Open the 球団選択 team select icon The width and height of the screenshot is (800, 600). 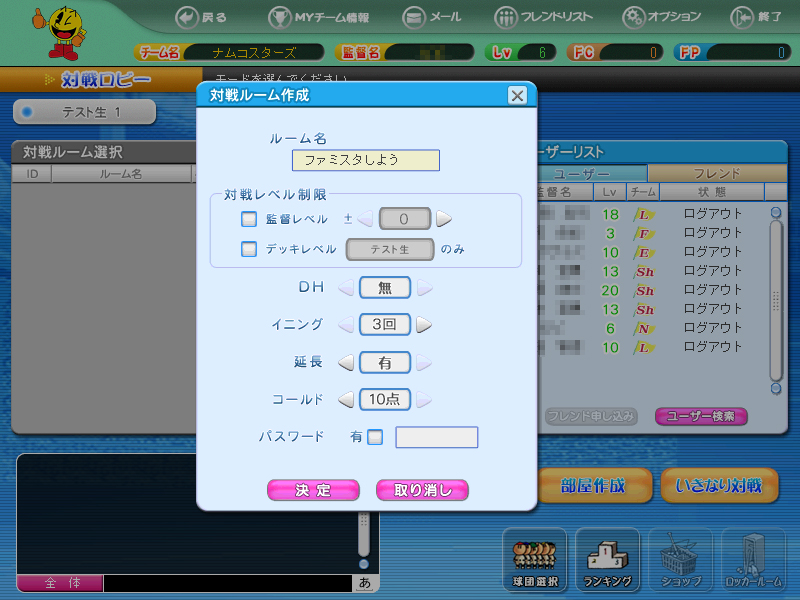click(534, 558)
